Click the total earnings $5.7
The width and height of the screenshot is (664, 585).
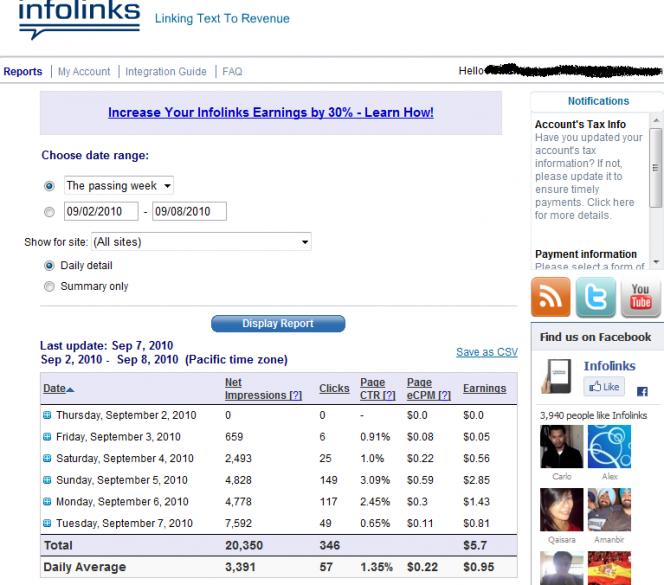[475, 545]
